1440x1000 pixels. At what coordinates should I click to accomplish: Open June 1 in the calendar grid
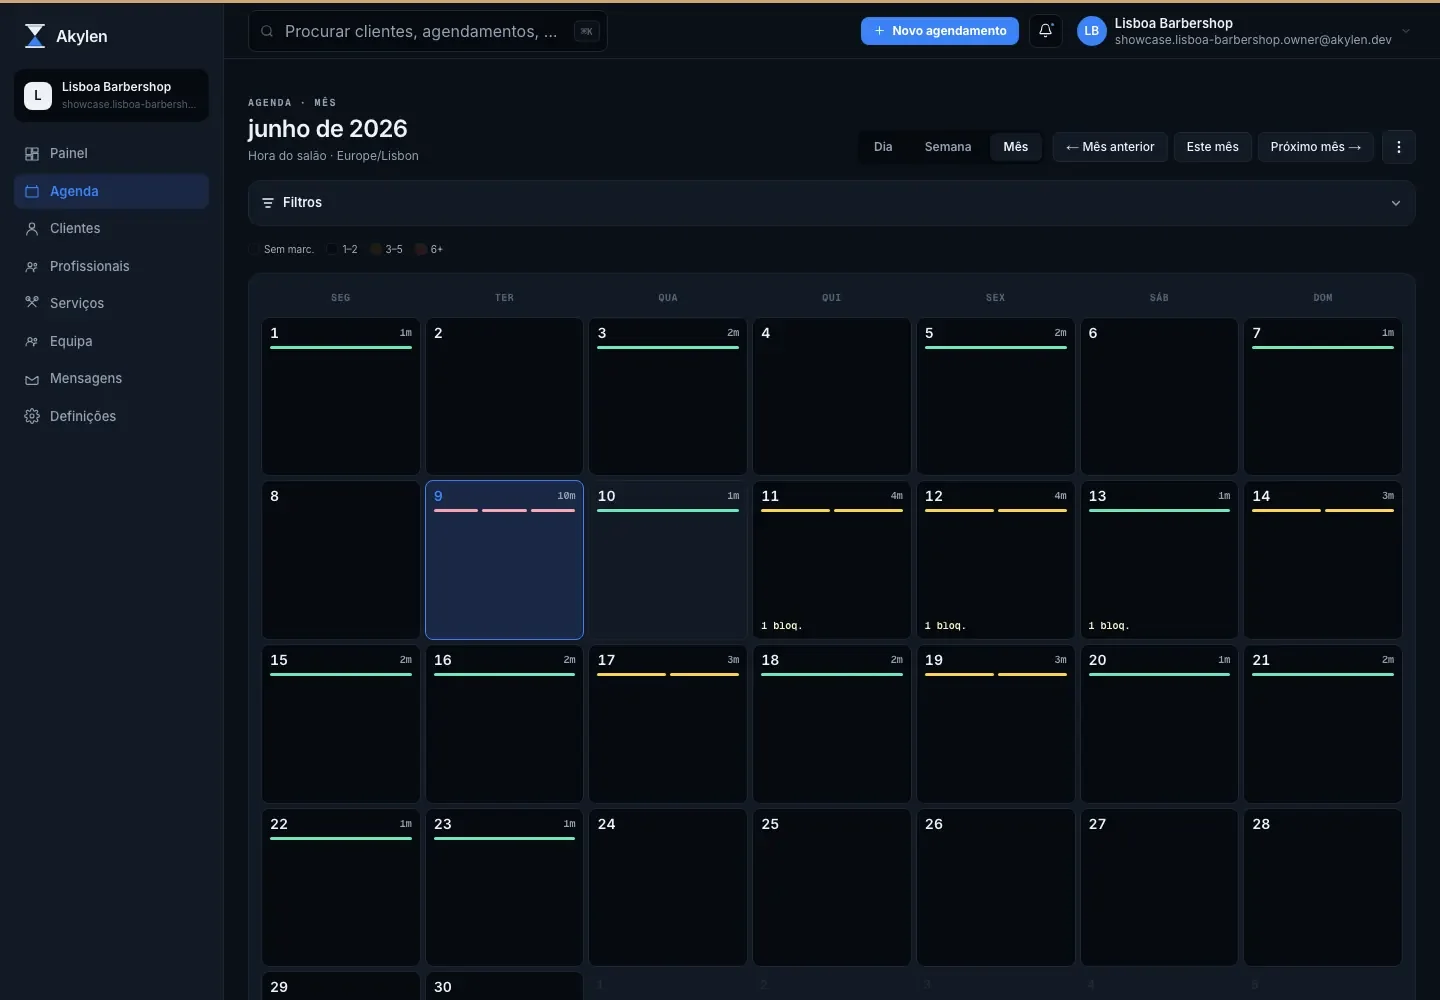point(341,396)
